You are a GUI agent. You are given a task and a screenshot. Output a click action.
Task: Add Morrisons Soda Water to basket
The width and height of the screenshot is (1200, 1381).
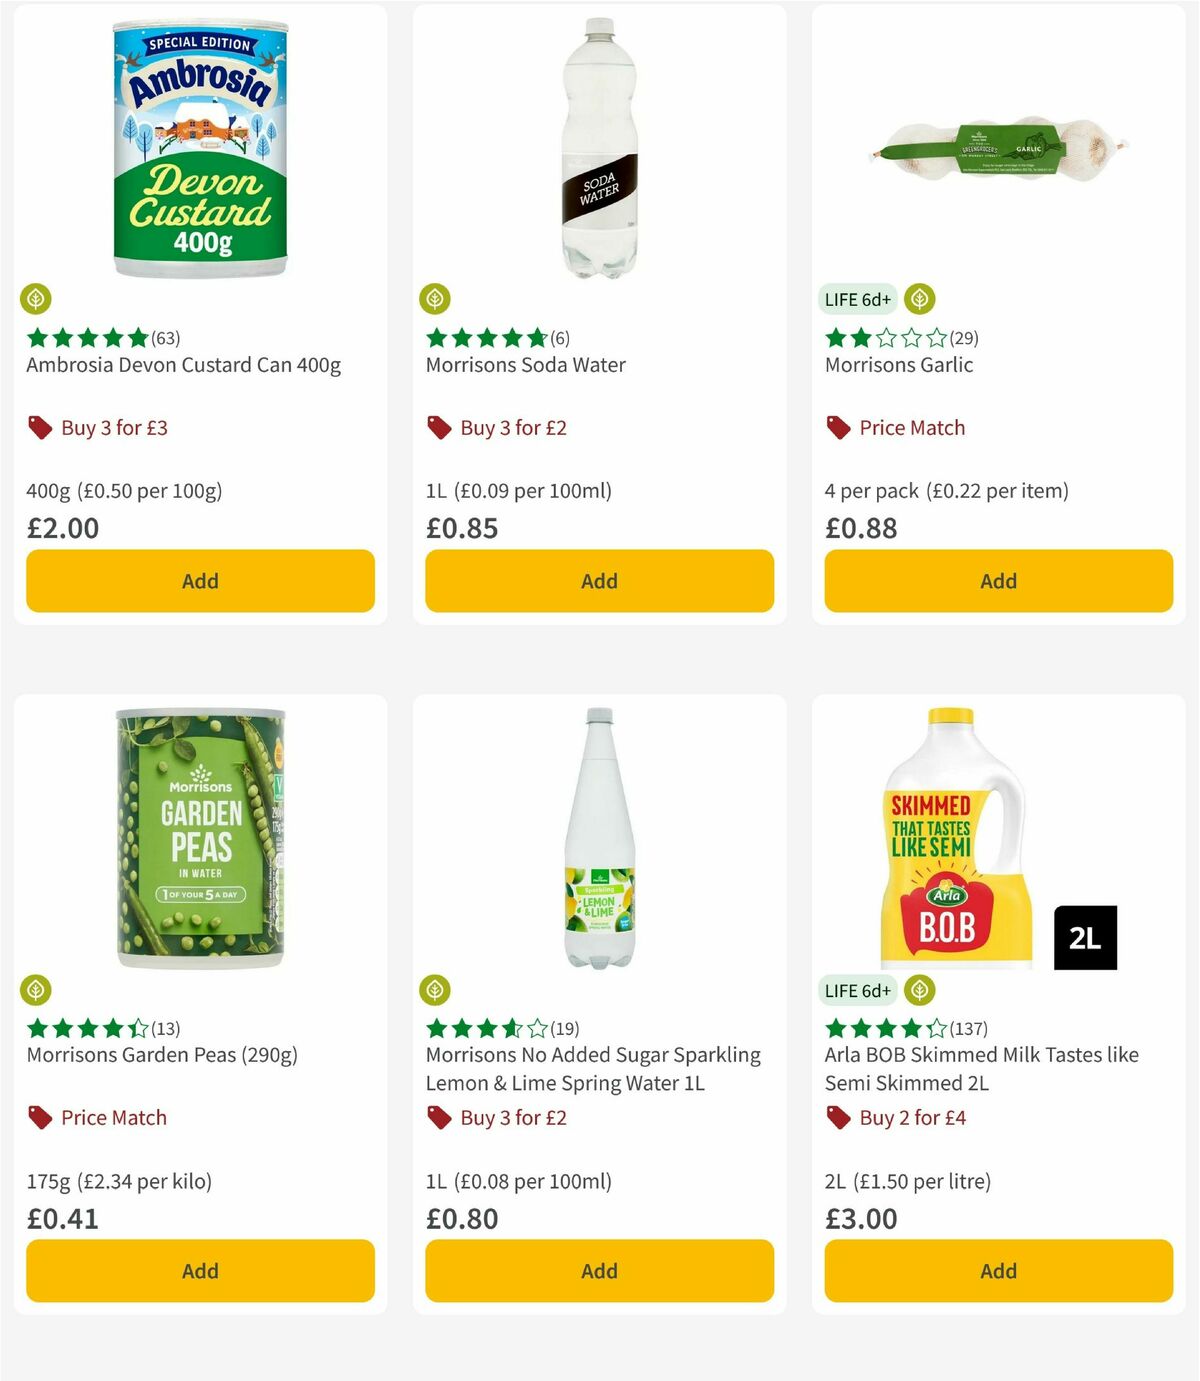point(598,581)
